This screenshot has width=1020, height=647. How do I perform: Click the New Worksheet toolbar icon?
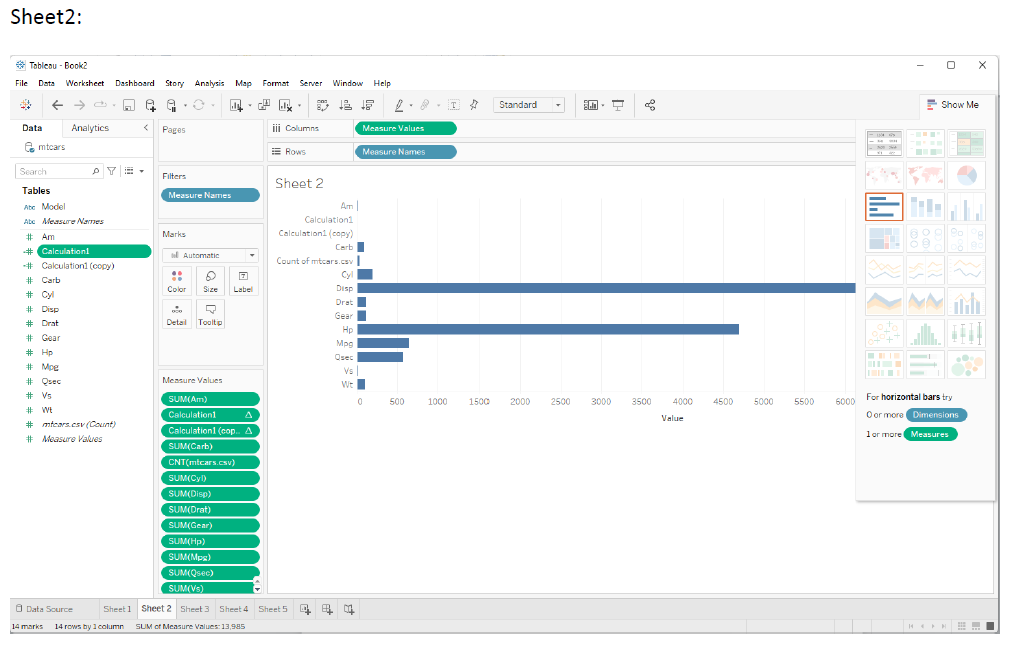tap(236, 105)
